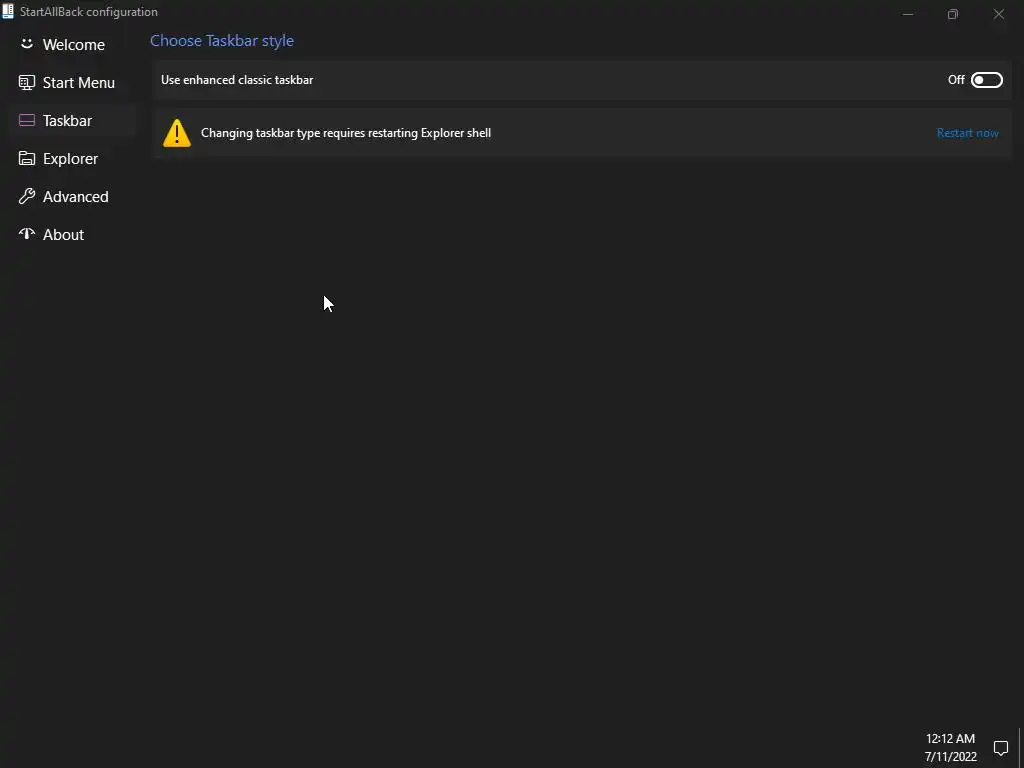The image size is (1024, 768).
Task: Click the Explorer shell restart warning text
Action: 345,133
